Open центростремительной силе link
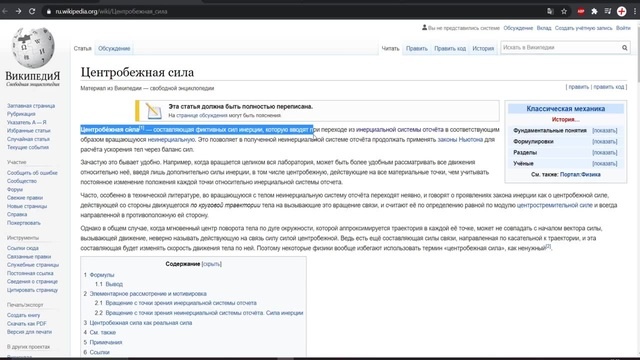The height and width of the screenshot is (360, 640). pos(554,205)
